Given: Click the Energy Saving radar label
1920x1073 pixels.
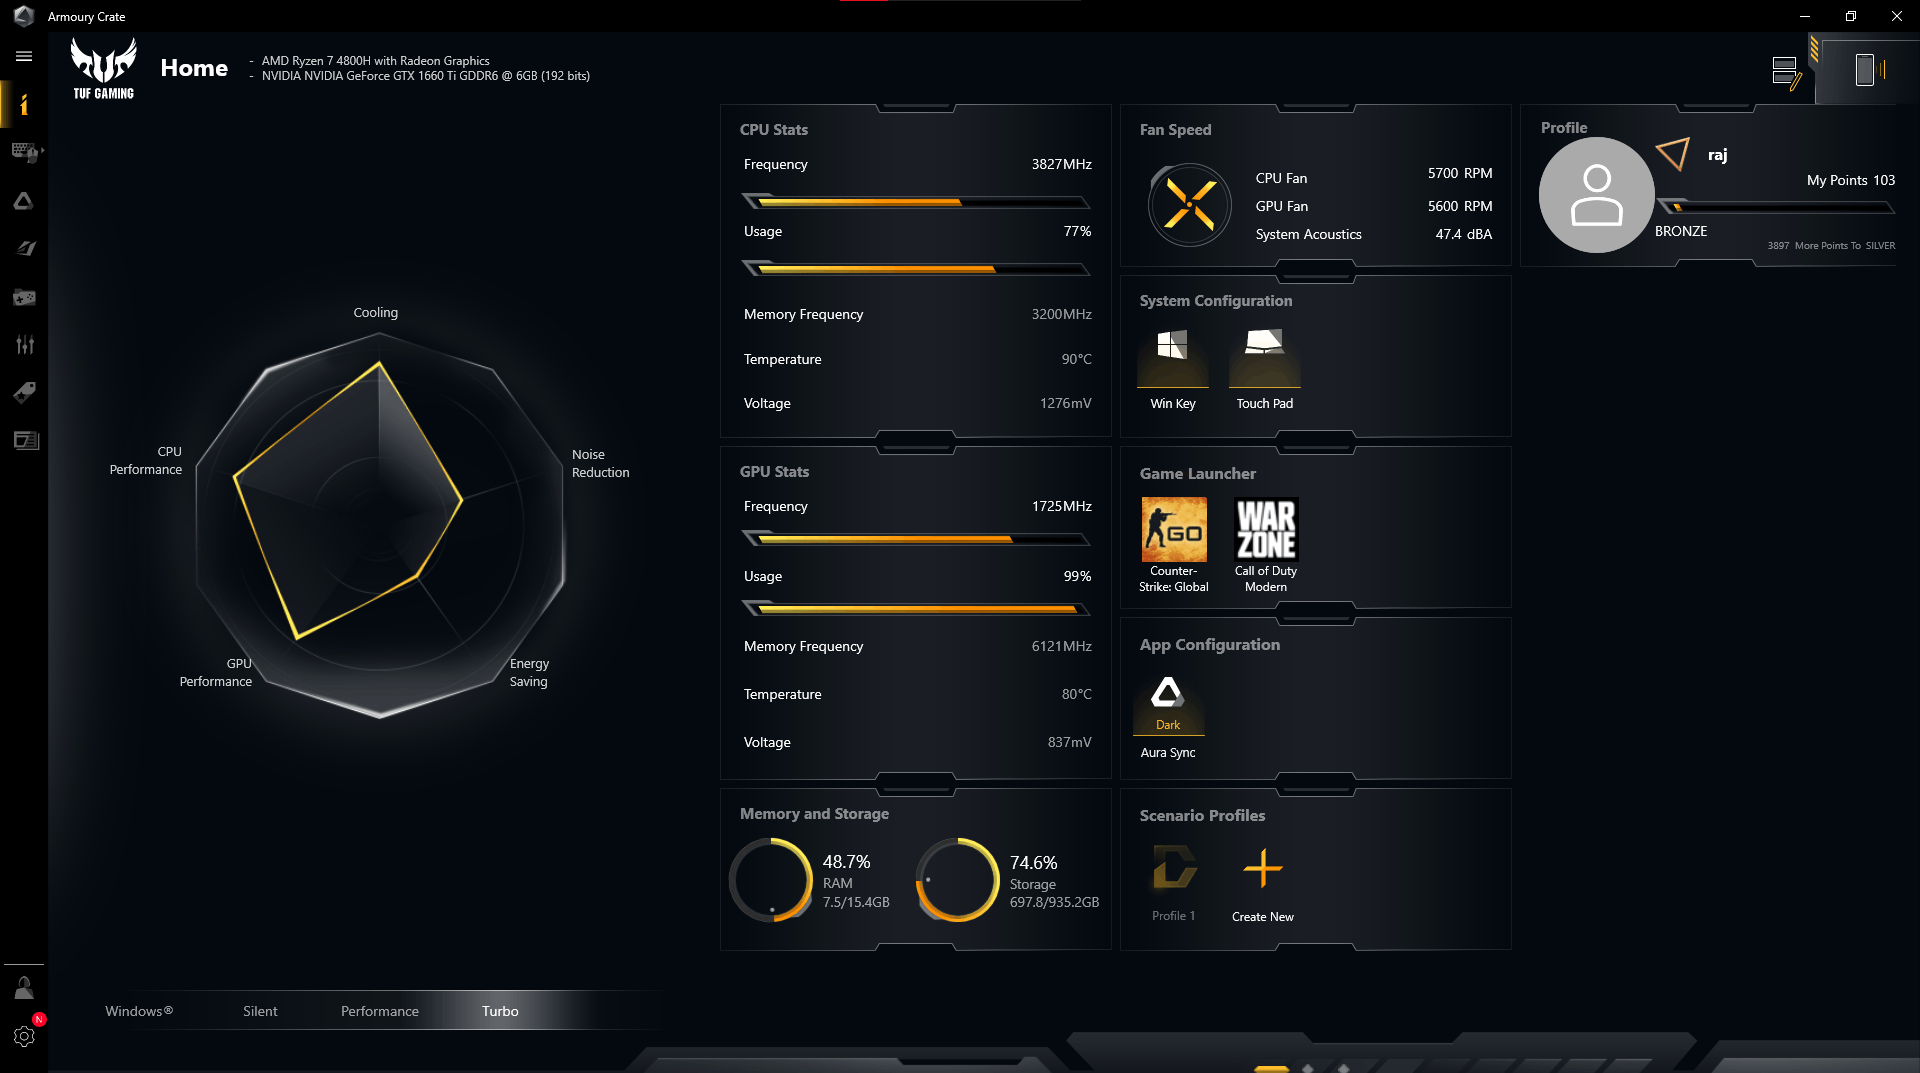Looking at the screenshot, I should tap(529, 672).
